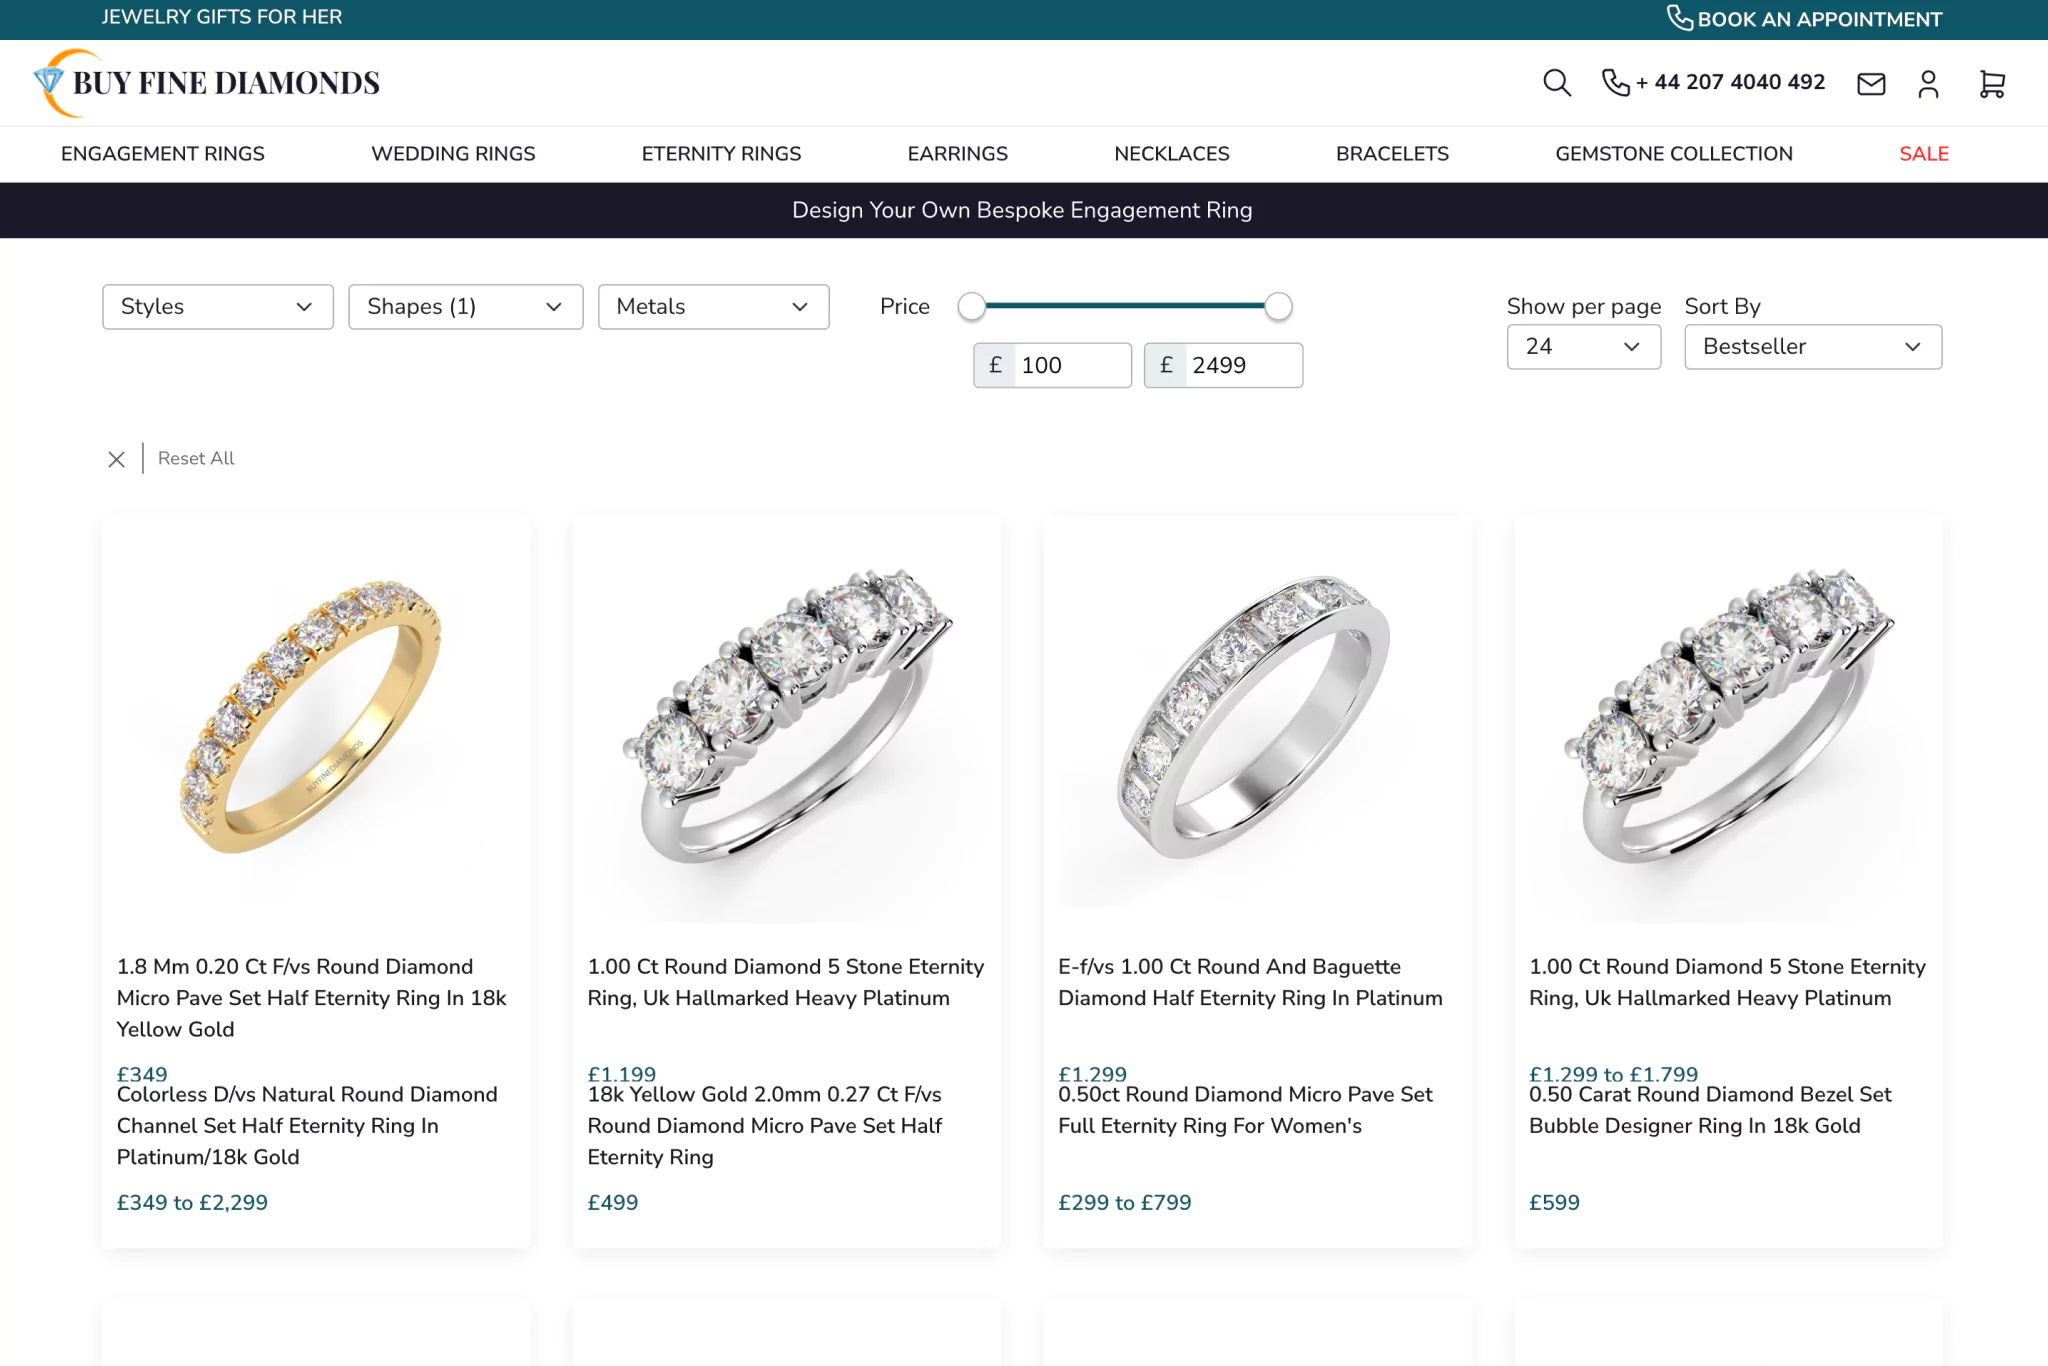Image resolution: width=2048 pixels, height=1366 pixels.
Task: Open the email envelope icon
Action: tap(1870, 84)
